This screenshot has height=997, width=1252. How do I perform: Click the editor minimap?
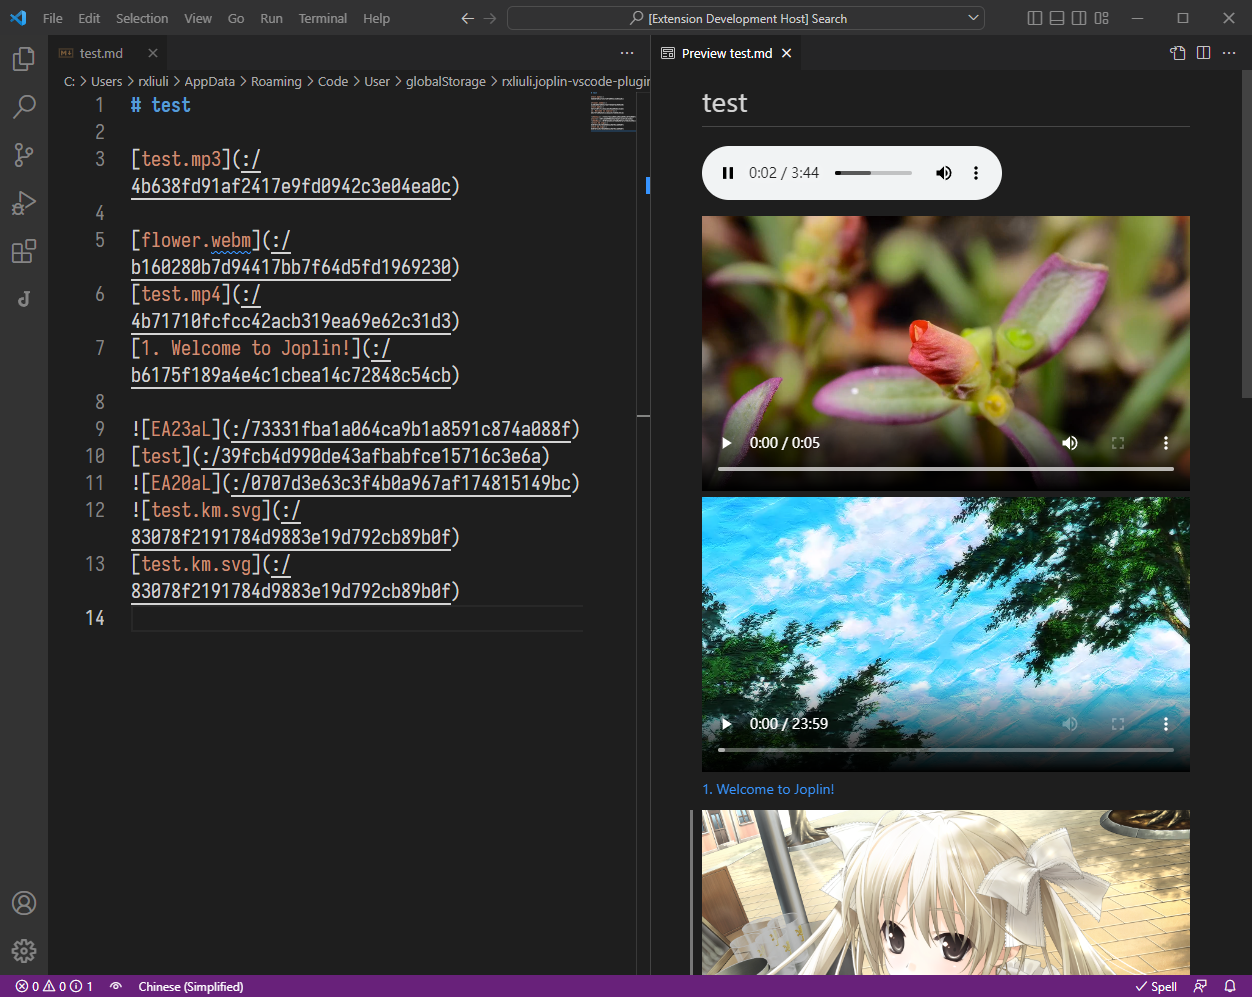point(613,112)
